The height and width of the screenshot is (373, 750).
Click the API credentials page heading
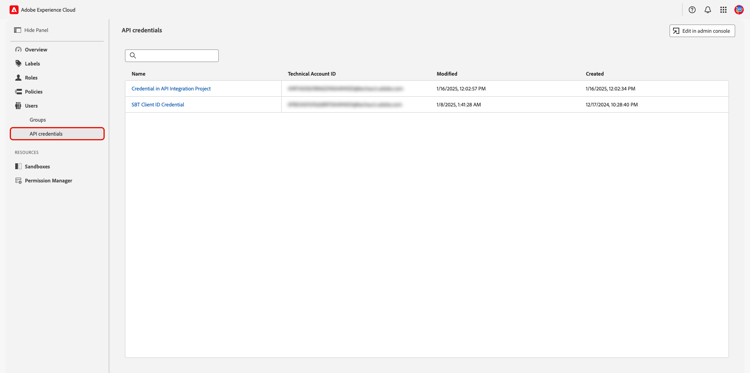pos(142,30)
